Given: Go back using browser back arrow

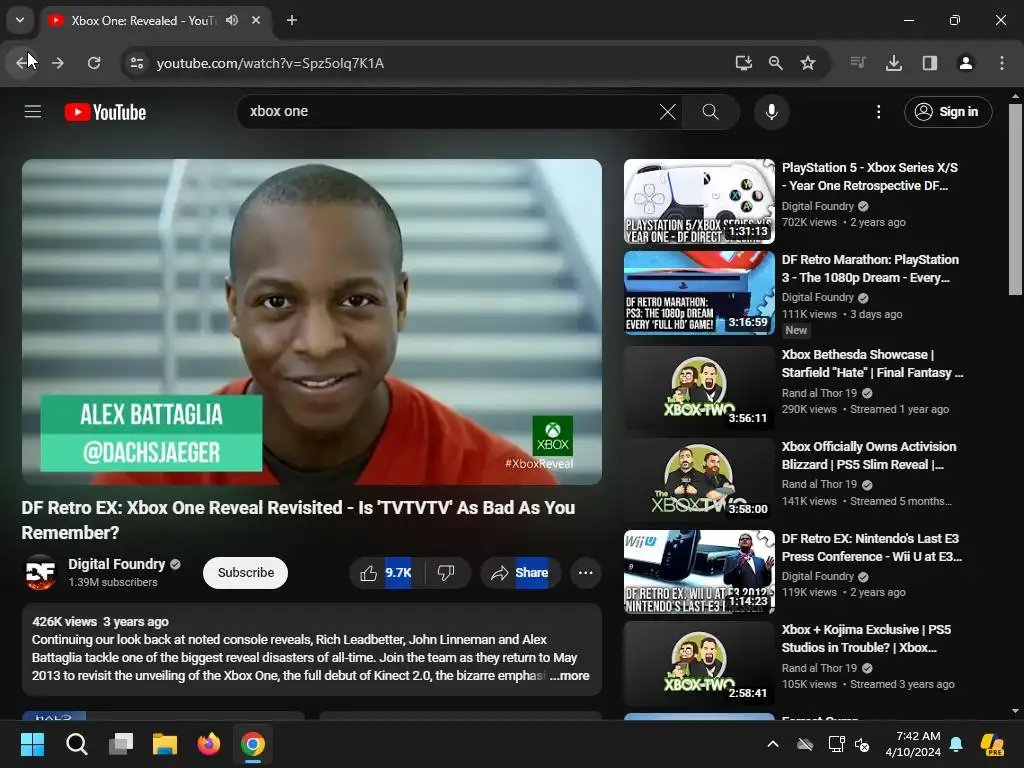Looking at the screenshot, I should tap(24, 63).
